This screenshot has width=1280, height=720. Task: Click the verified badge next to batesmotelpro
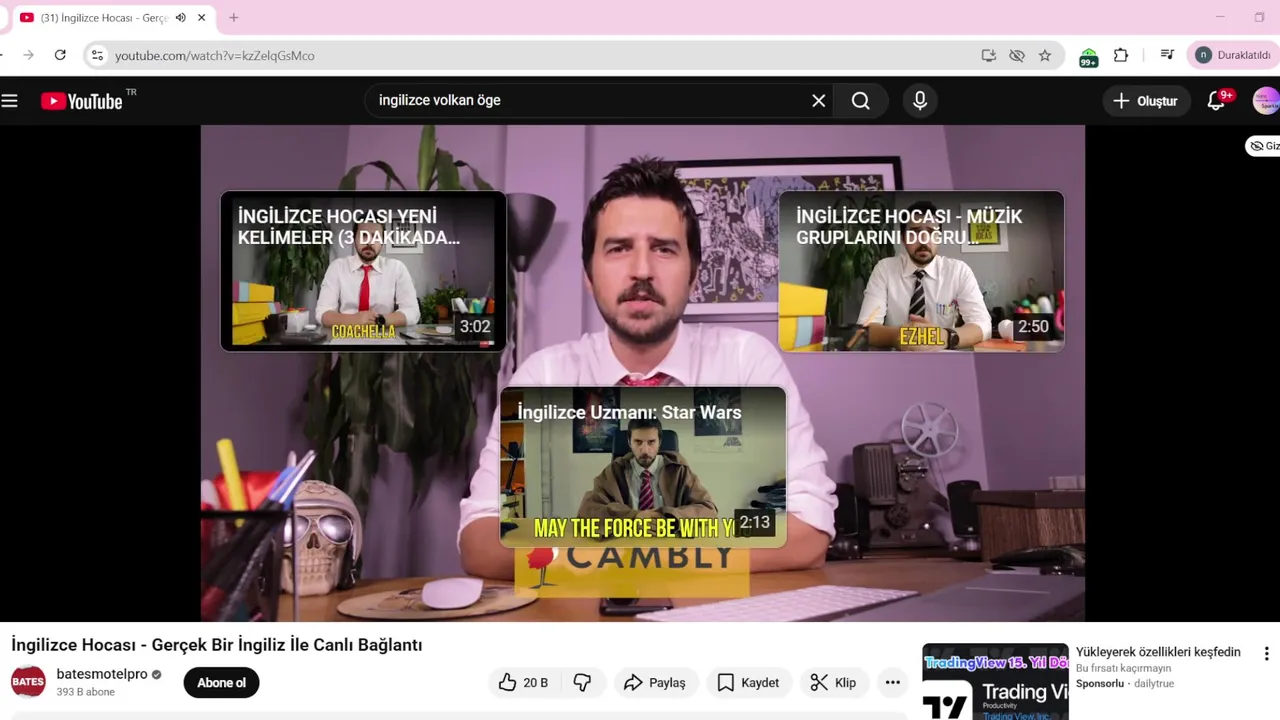pyautogui.click(x=156, y=675)
